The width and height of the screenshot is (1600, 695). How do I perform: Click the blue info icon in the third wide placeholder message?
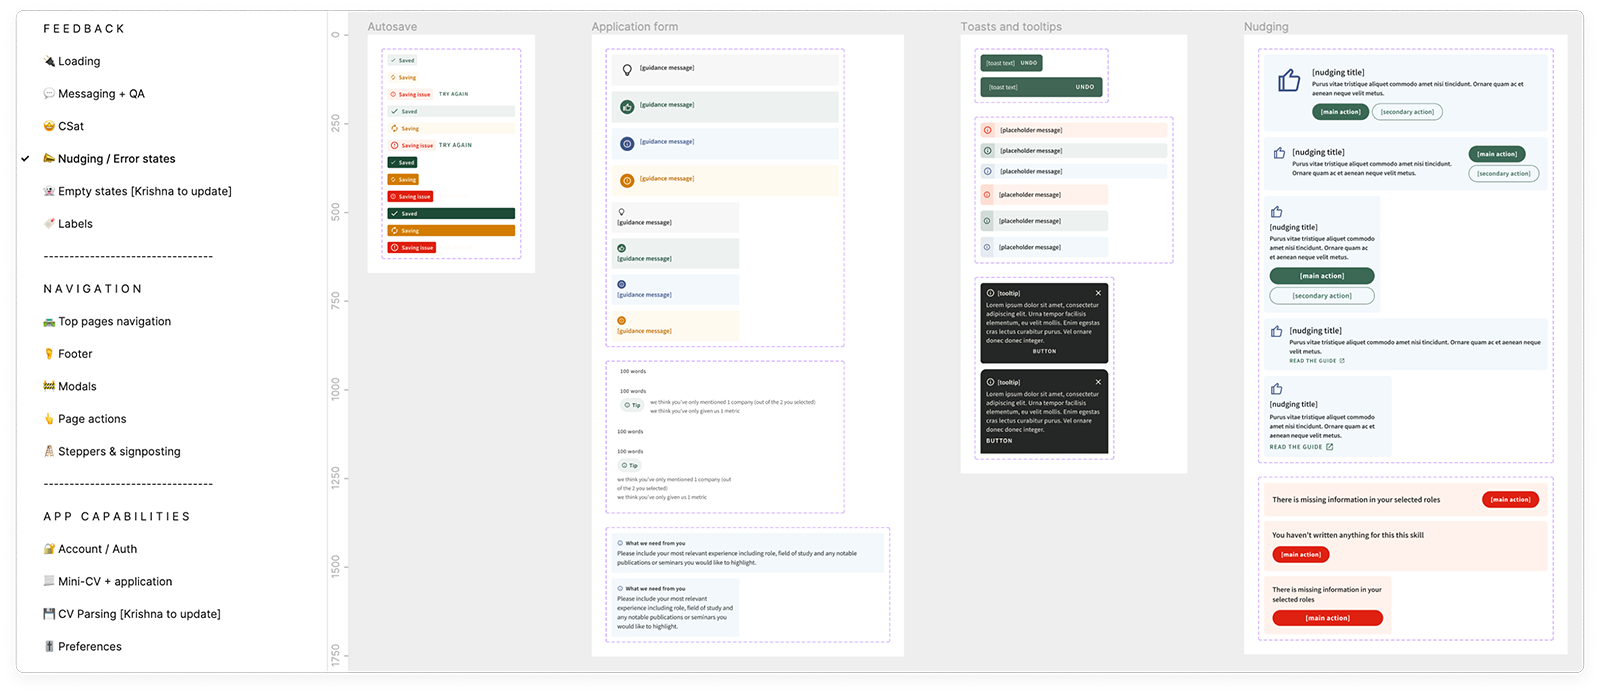(x=988, y=171)
